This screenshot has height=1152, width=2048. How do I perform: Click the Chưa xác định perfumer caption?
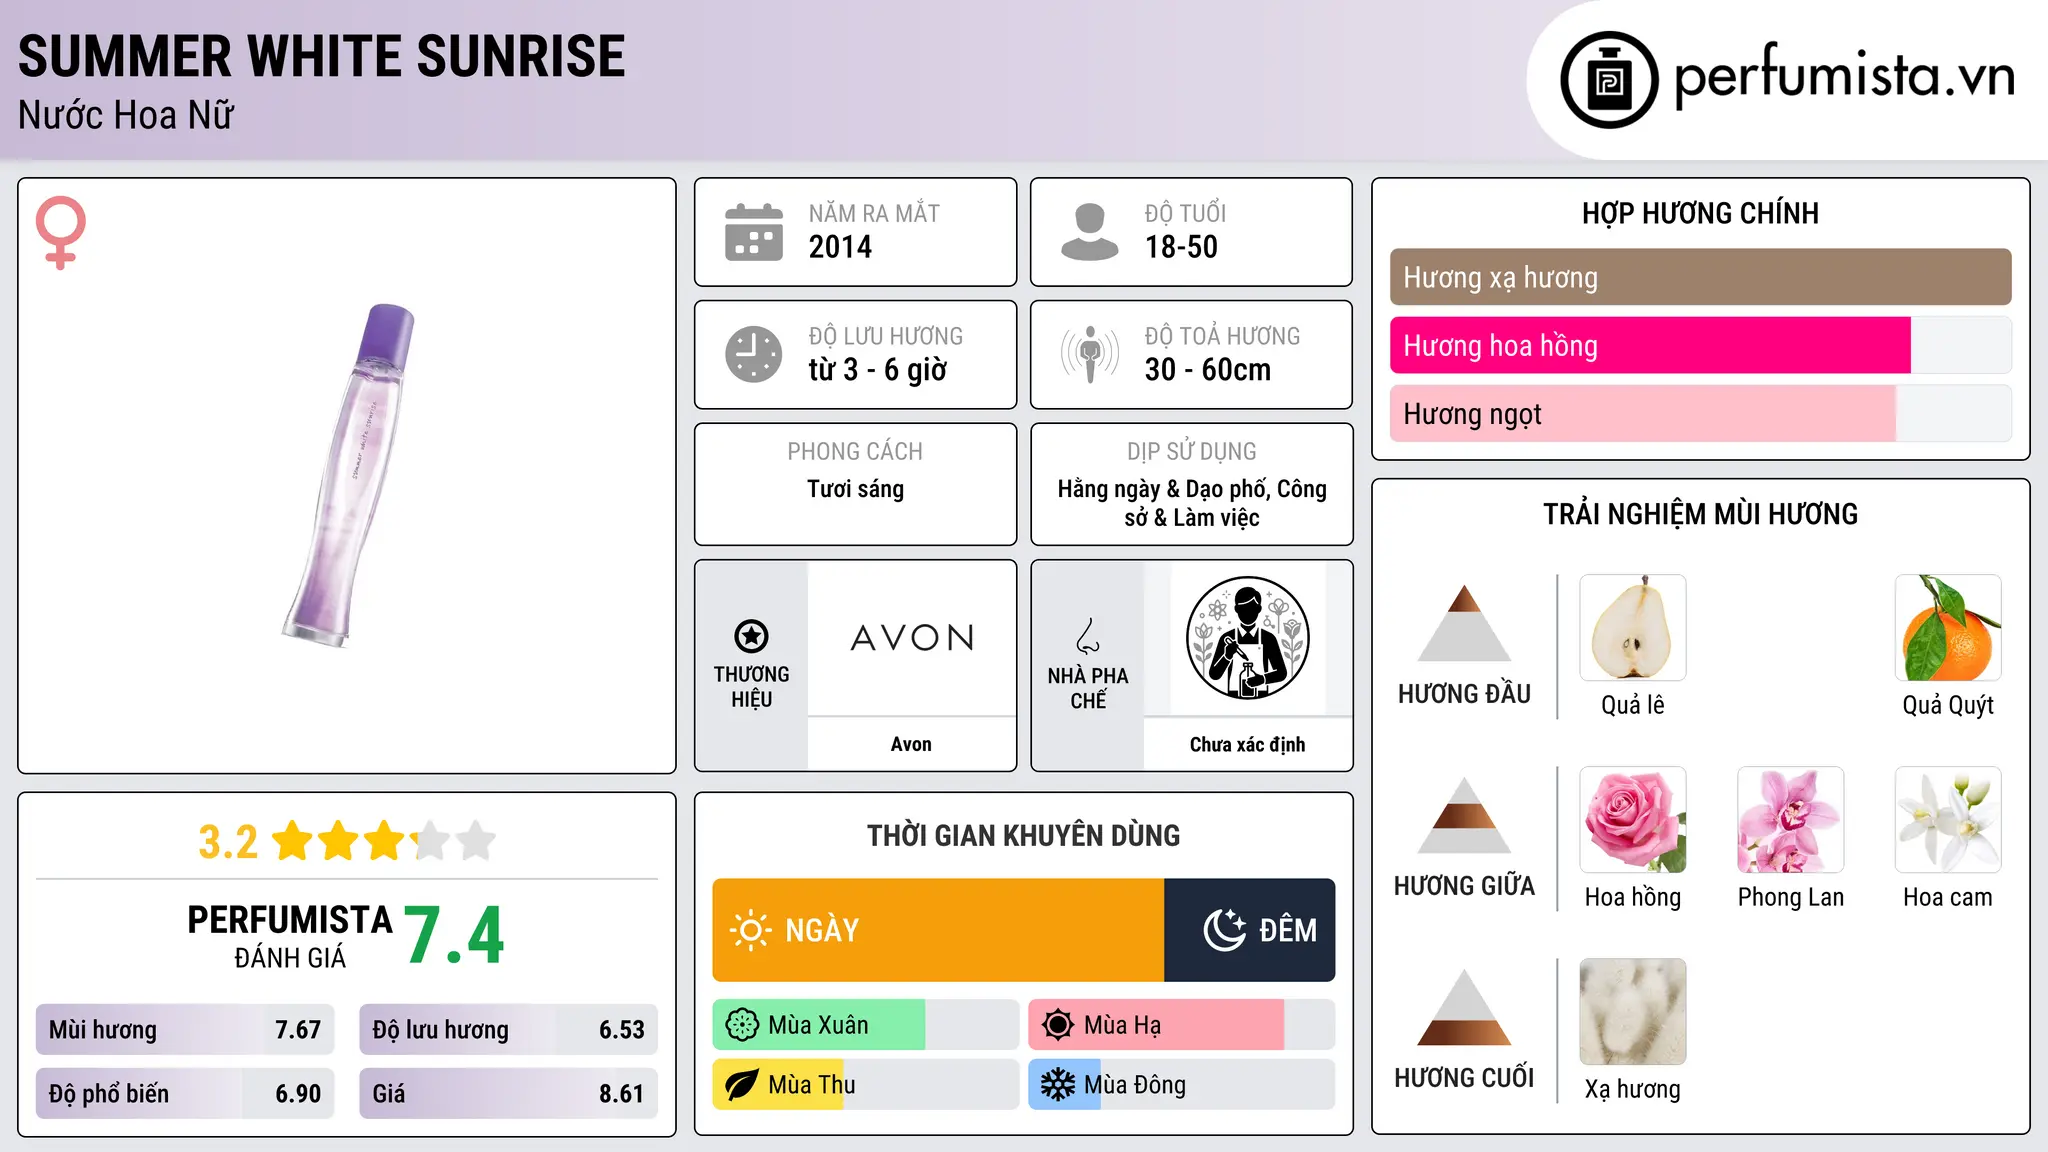point(1247,744)
